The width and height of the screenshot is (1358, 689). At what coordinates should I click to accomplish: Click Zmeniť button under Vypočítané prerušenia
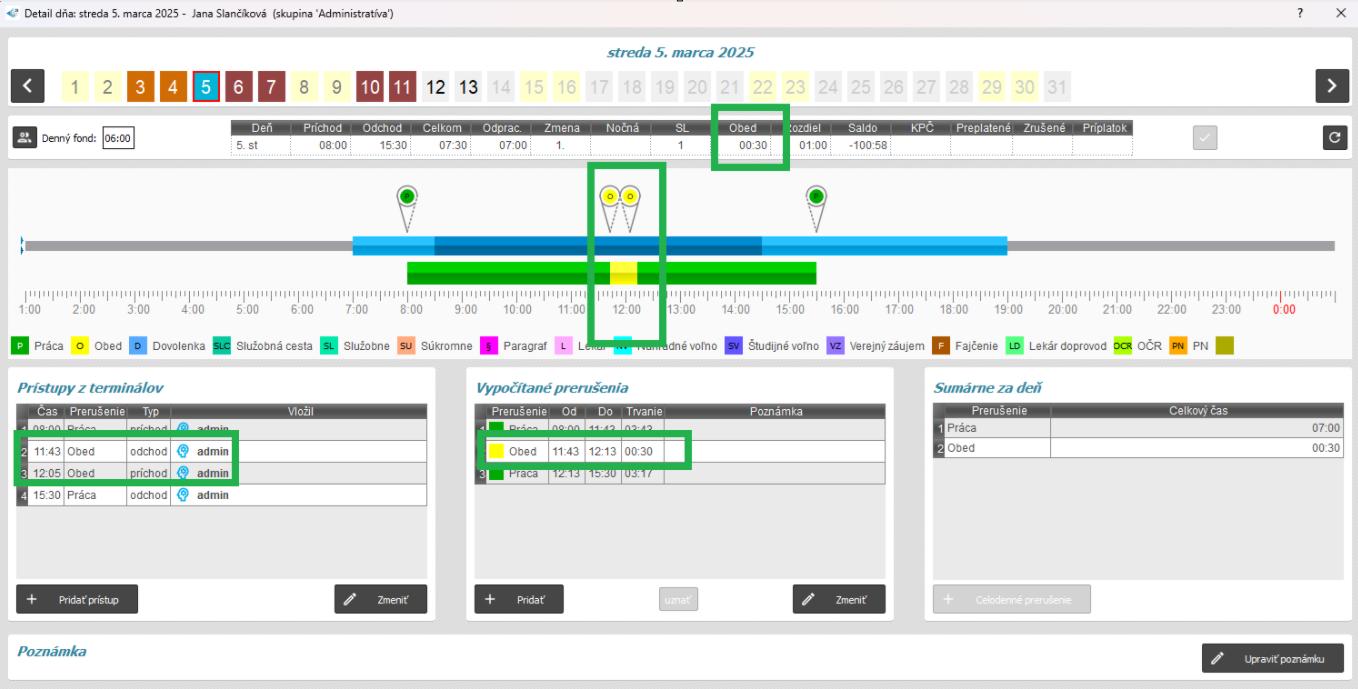pyautogui.click(x=839, y=599)
